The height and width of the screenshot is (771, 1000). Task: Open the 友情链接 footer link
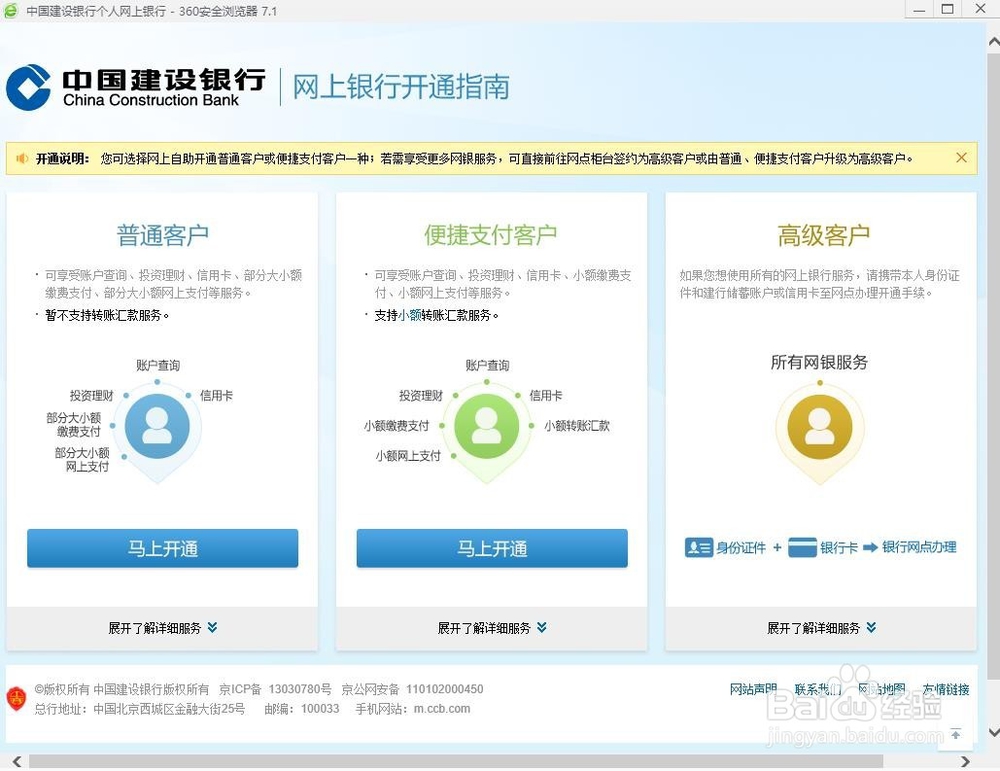[946, 689]
